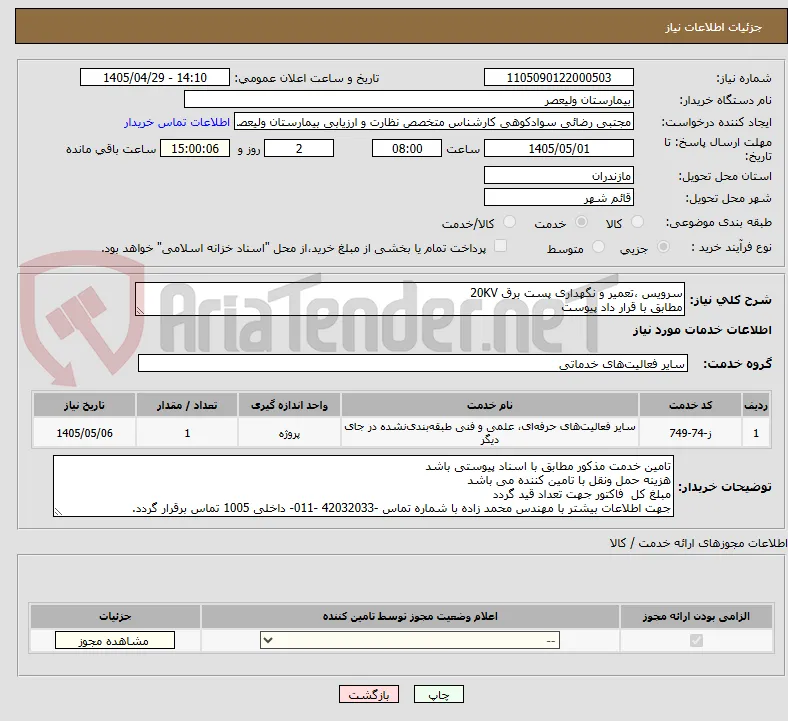Click the need number field 1105090122000503
788x721 pixels.
pyautogui.click(x=558, y=77)
